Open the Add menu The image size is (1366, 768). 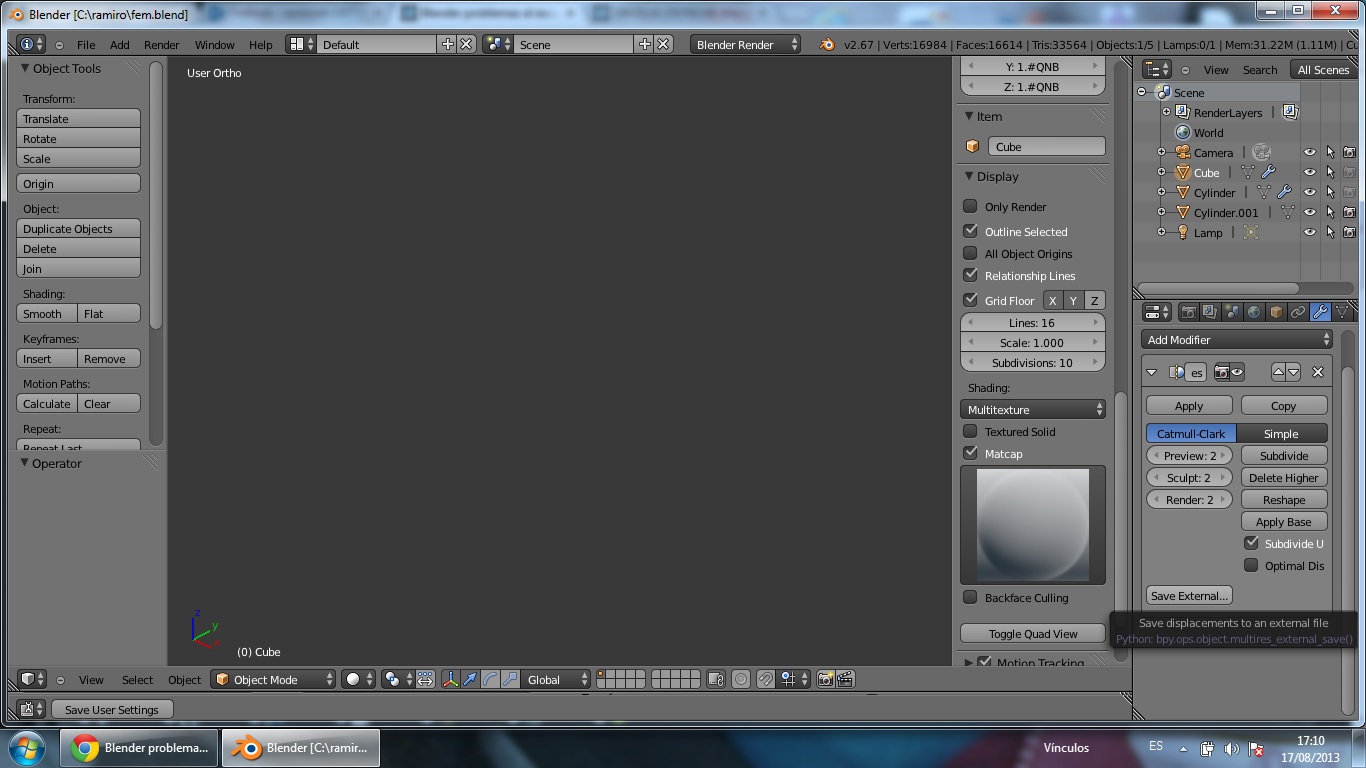pos(120,44)
